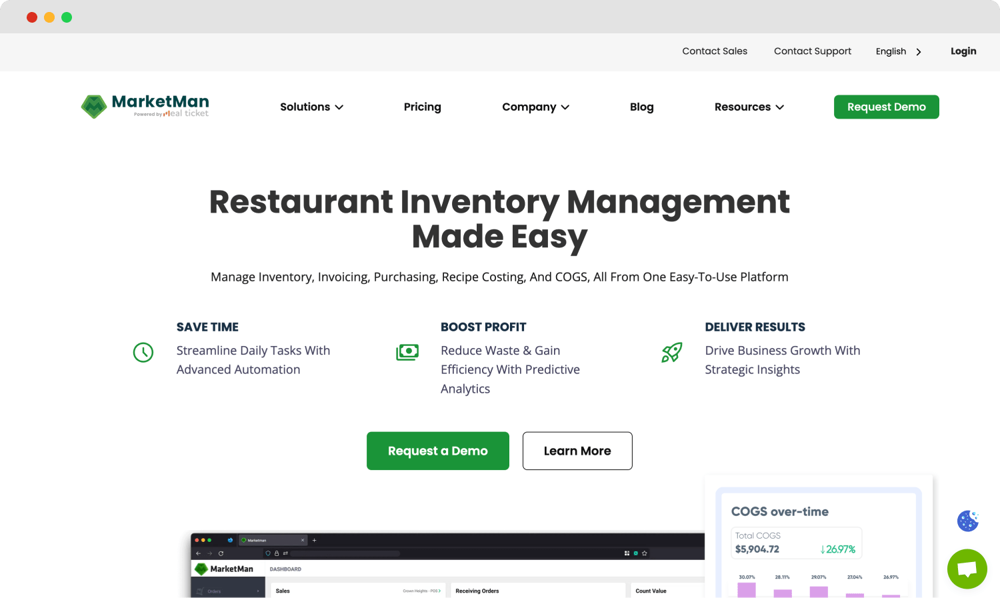This screenshot has width=1000, height=598.
Task: Click the green macOS traffic light button
Action: point(66,17)
